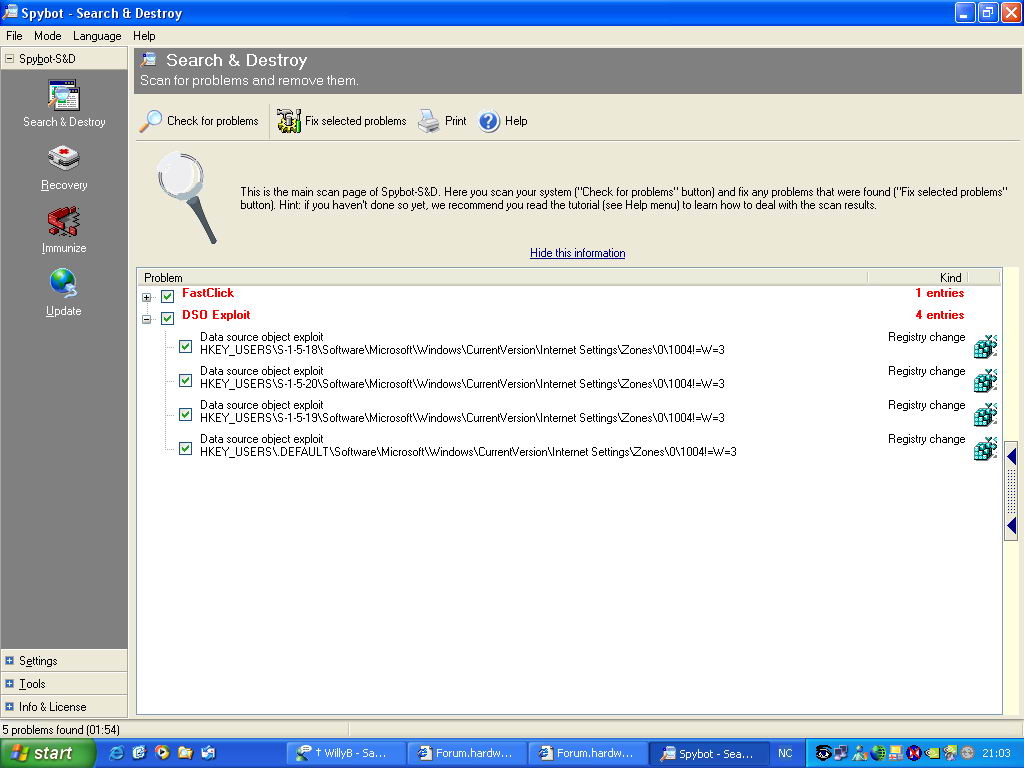
Task: Collapse the Spybot-S&D sidebar section
Action: (x=9, y=58)
